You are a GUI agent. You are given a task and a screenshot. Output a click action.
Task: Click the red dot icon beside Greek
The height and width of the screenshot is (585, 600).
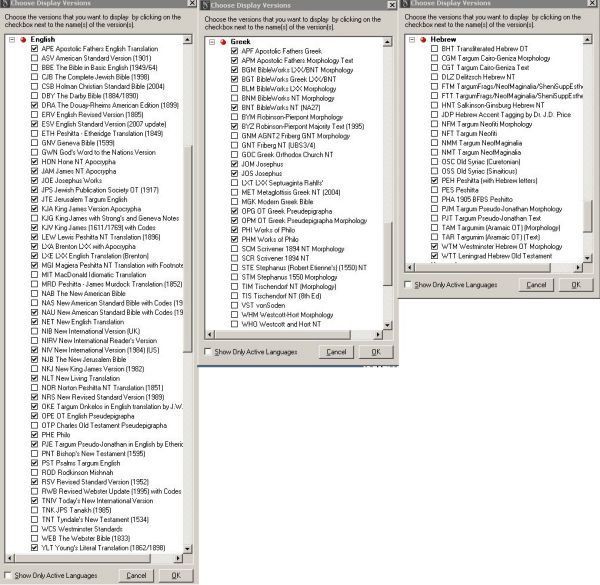[x=223, y=42]
